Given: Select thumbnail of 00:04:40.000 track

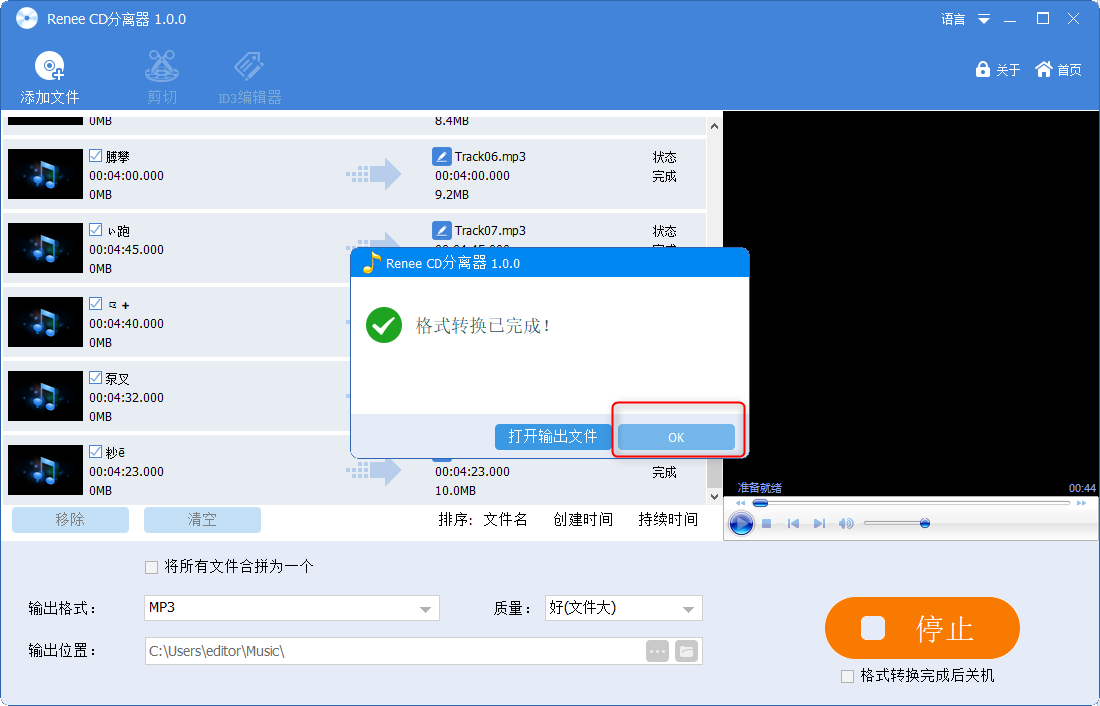Looking at the screenshot, I should (46, 322).
